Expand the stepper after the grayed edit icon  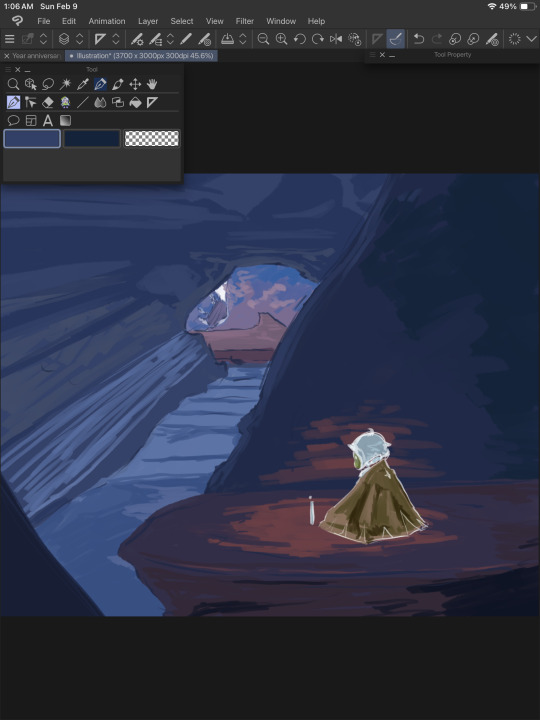(x=43, y=39)
